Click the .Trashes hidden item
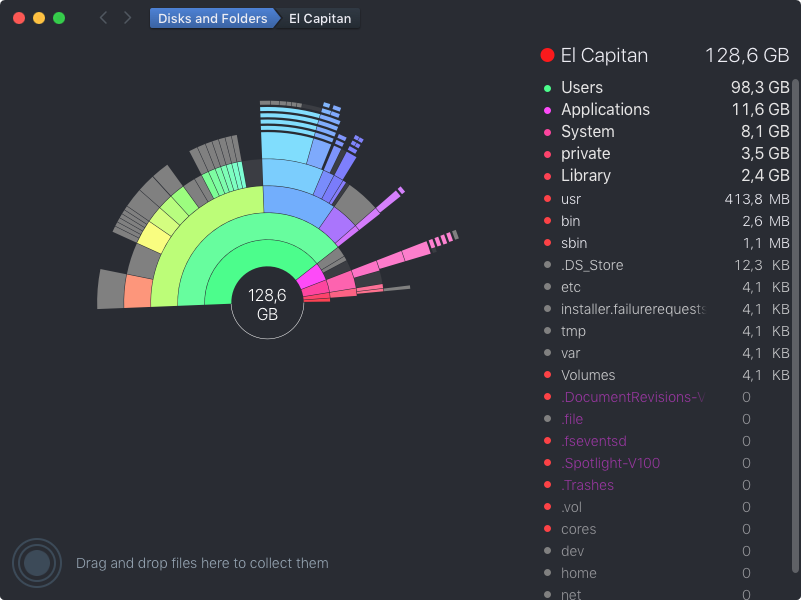Image resolution: width=801 pixels, height=600 pixels. 587,485
